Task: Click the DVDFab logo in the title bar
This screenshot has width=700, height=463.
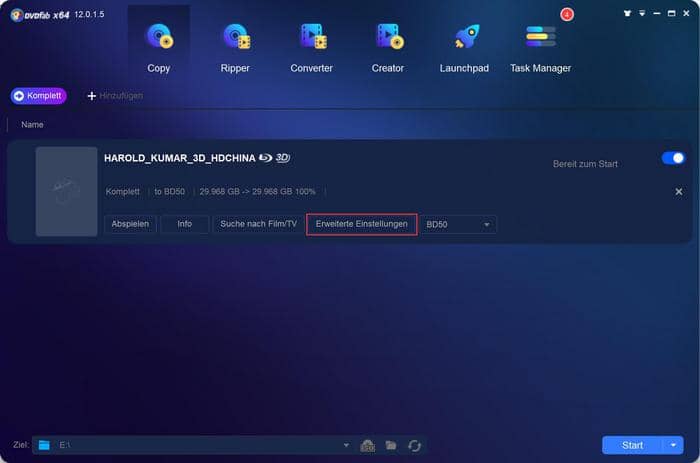Action: (x=40, y=15)
